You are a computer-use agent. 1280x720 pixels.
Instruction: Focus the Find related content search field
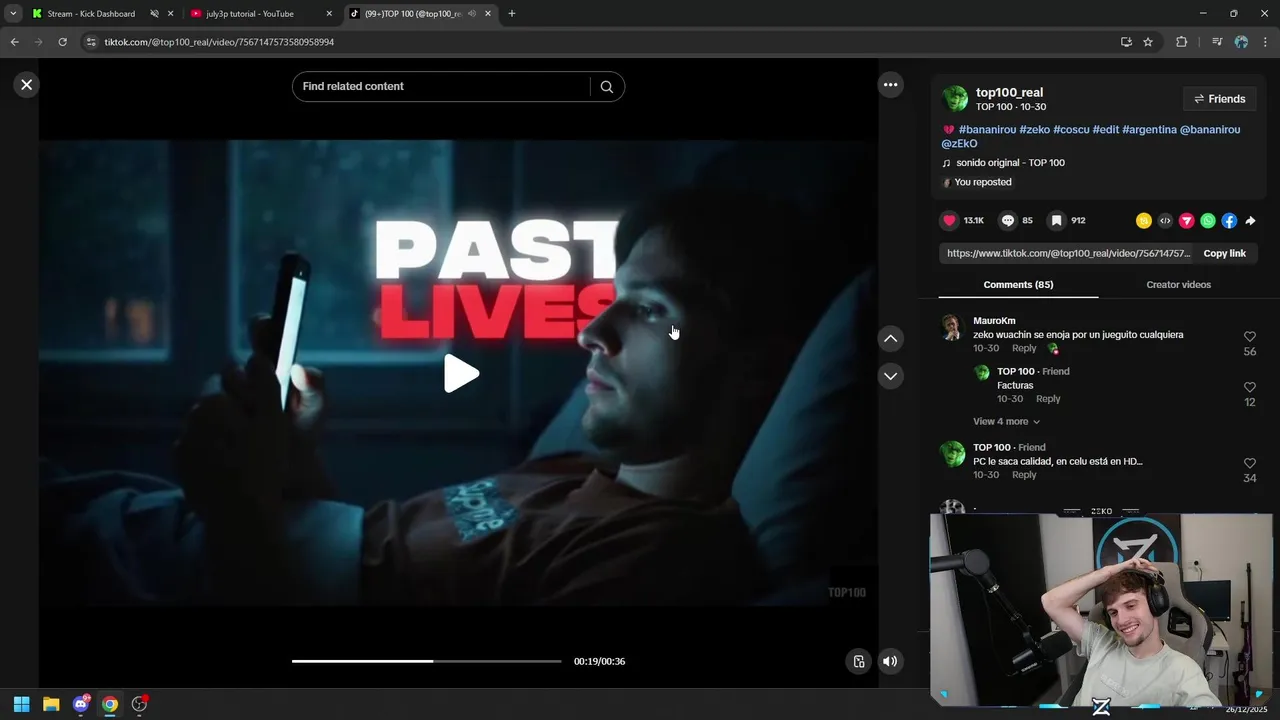[x=440, y=87]
